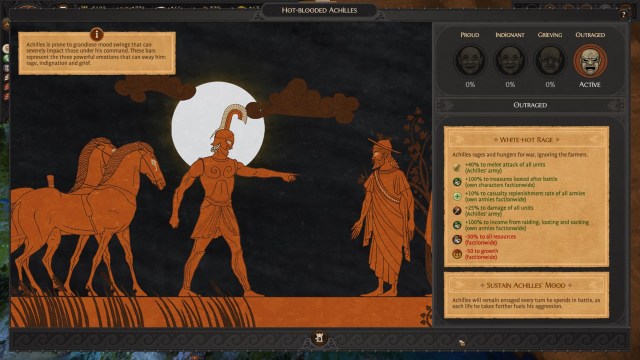Click the White-Hot Rage heading
640x360 pixels.
pyautogui.click(x=527, y=140)
